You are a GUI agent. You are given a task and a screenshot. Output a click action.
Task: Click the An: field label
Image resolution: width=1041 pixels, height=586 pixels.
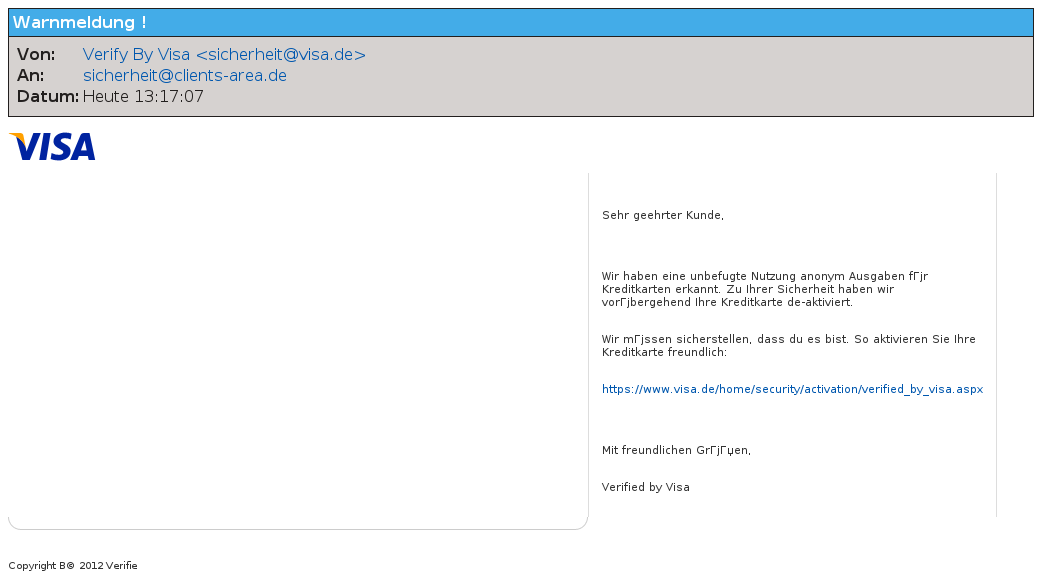pos(31,76)
